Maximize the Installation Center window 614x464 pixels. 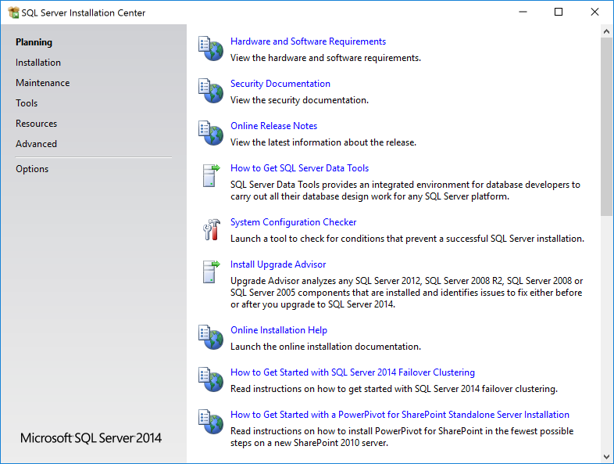[558, 12]
